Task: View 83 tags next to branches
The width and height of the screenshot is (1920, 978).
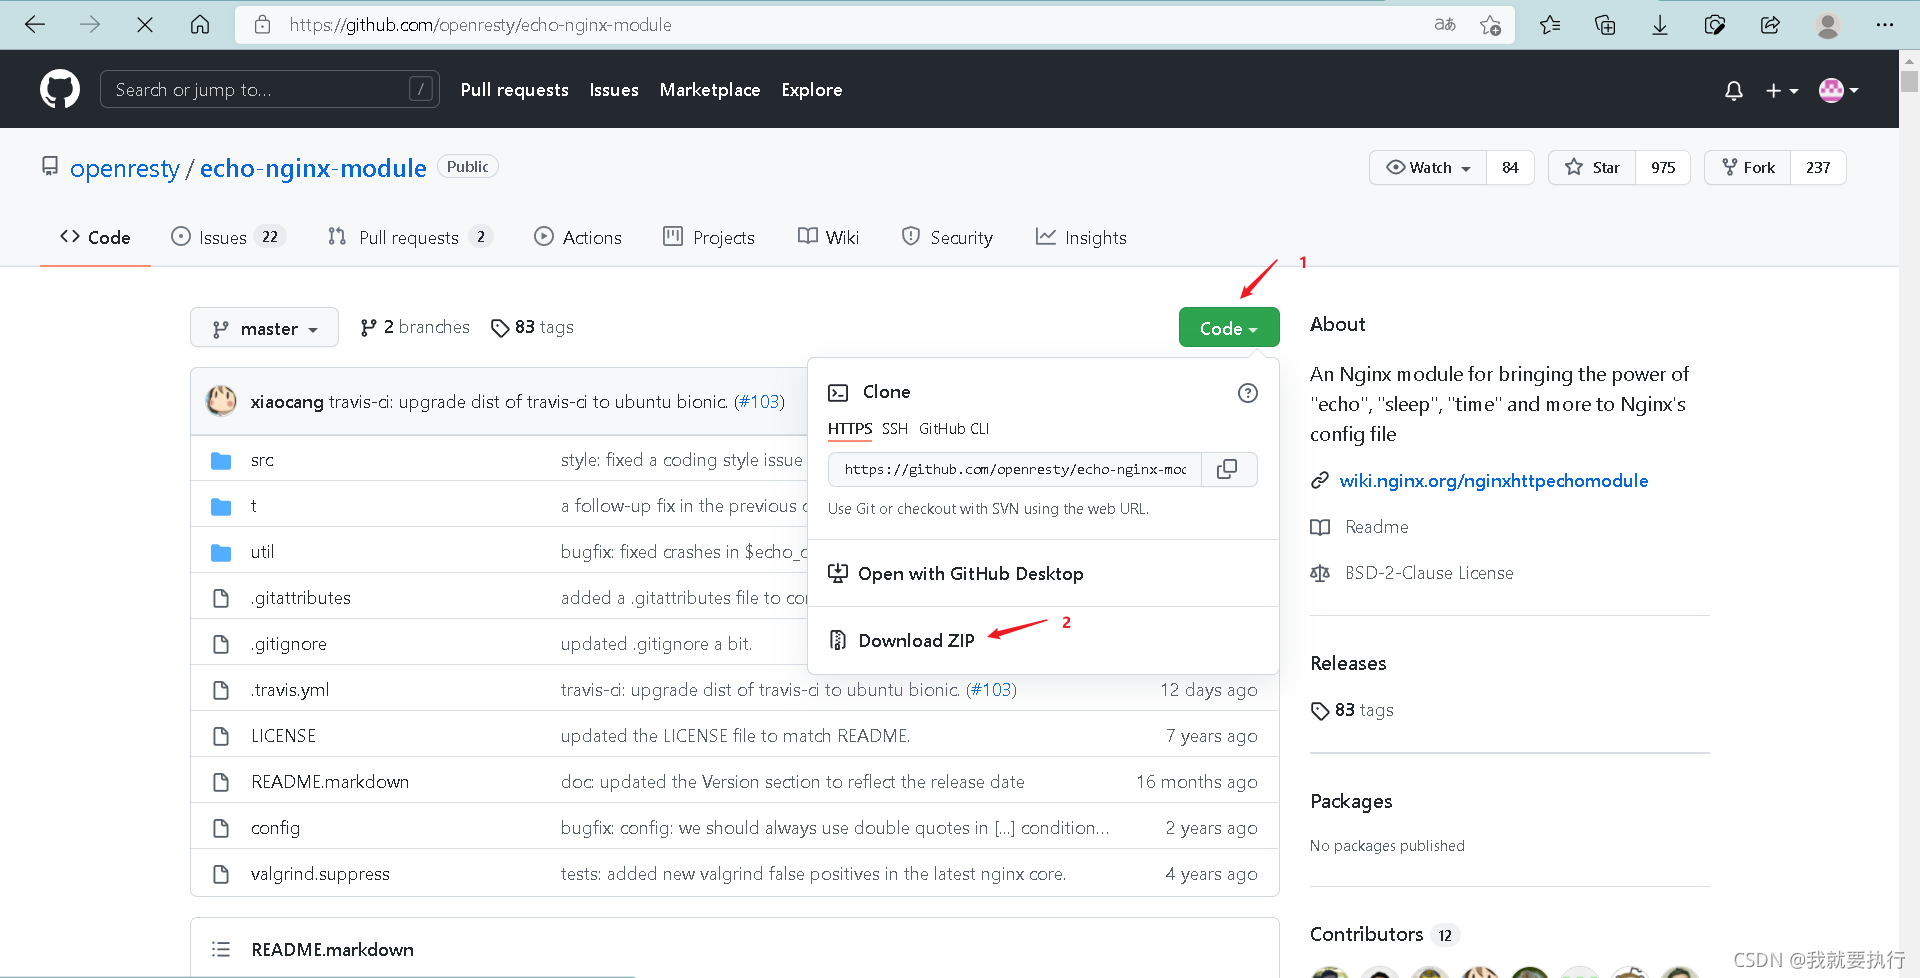Action: (x=532, y=327)
